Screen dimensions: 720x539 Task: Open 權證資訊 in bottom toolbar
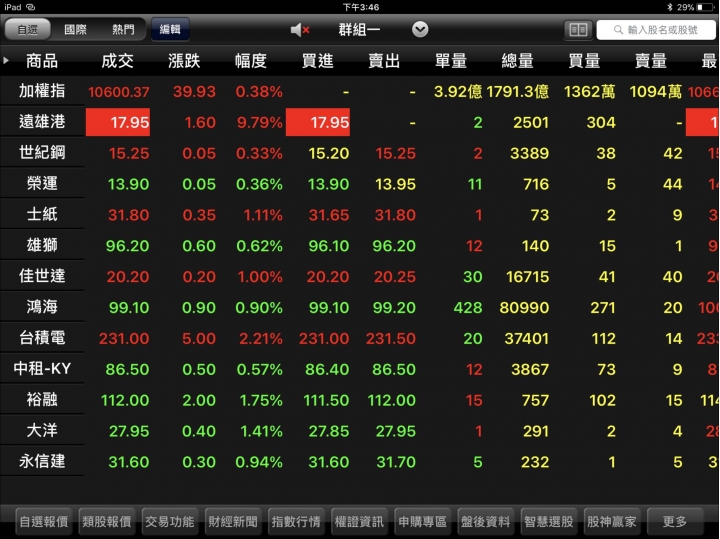(359, 522)
